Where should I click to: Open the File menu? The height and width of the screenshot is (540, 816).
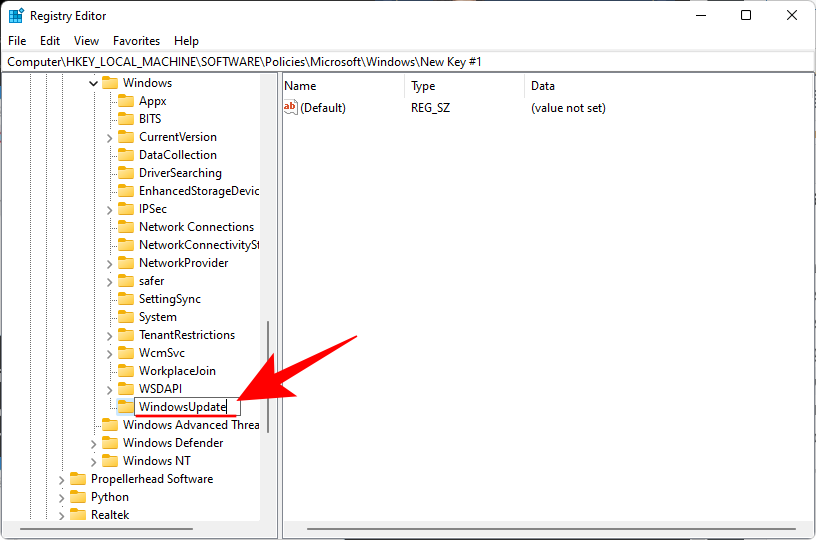click(17, 41)
